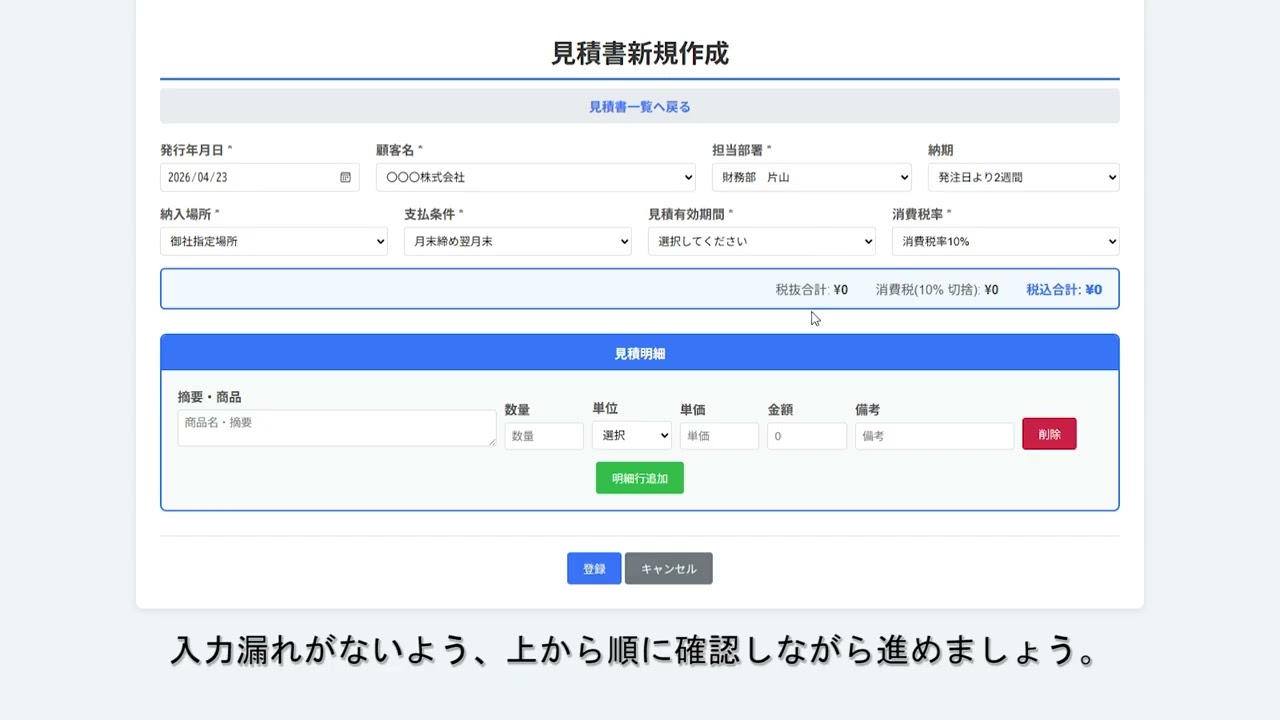Submit the form with 登録 button
1280x720 pixels.
coord(594,568)
